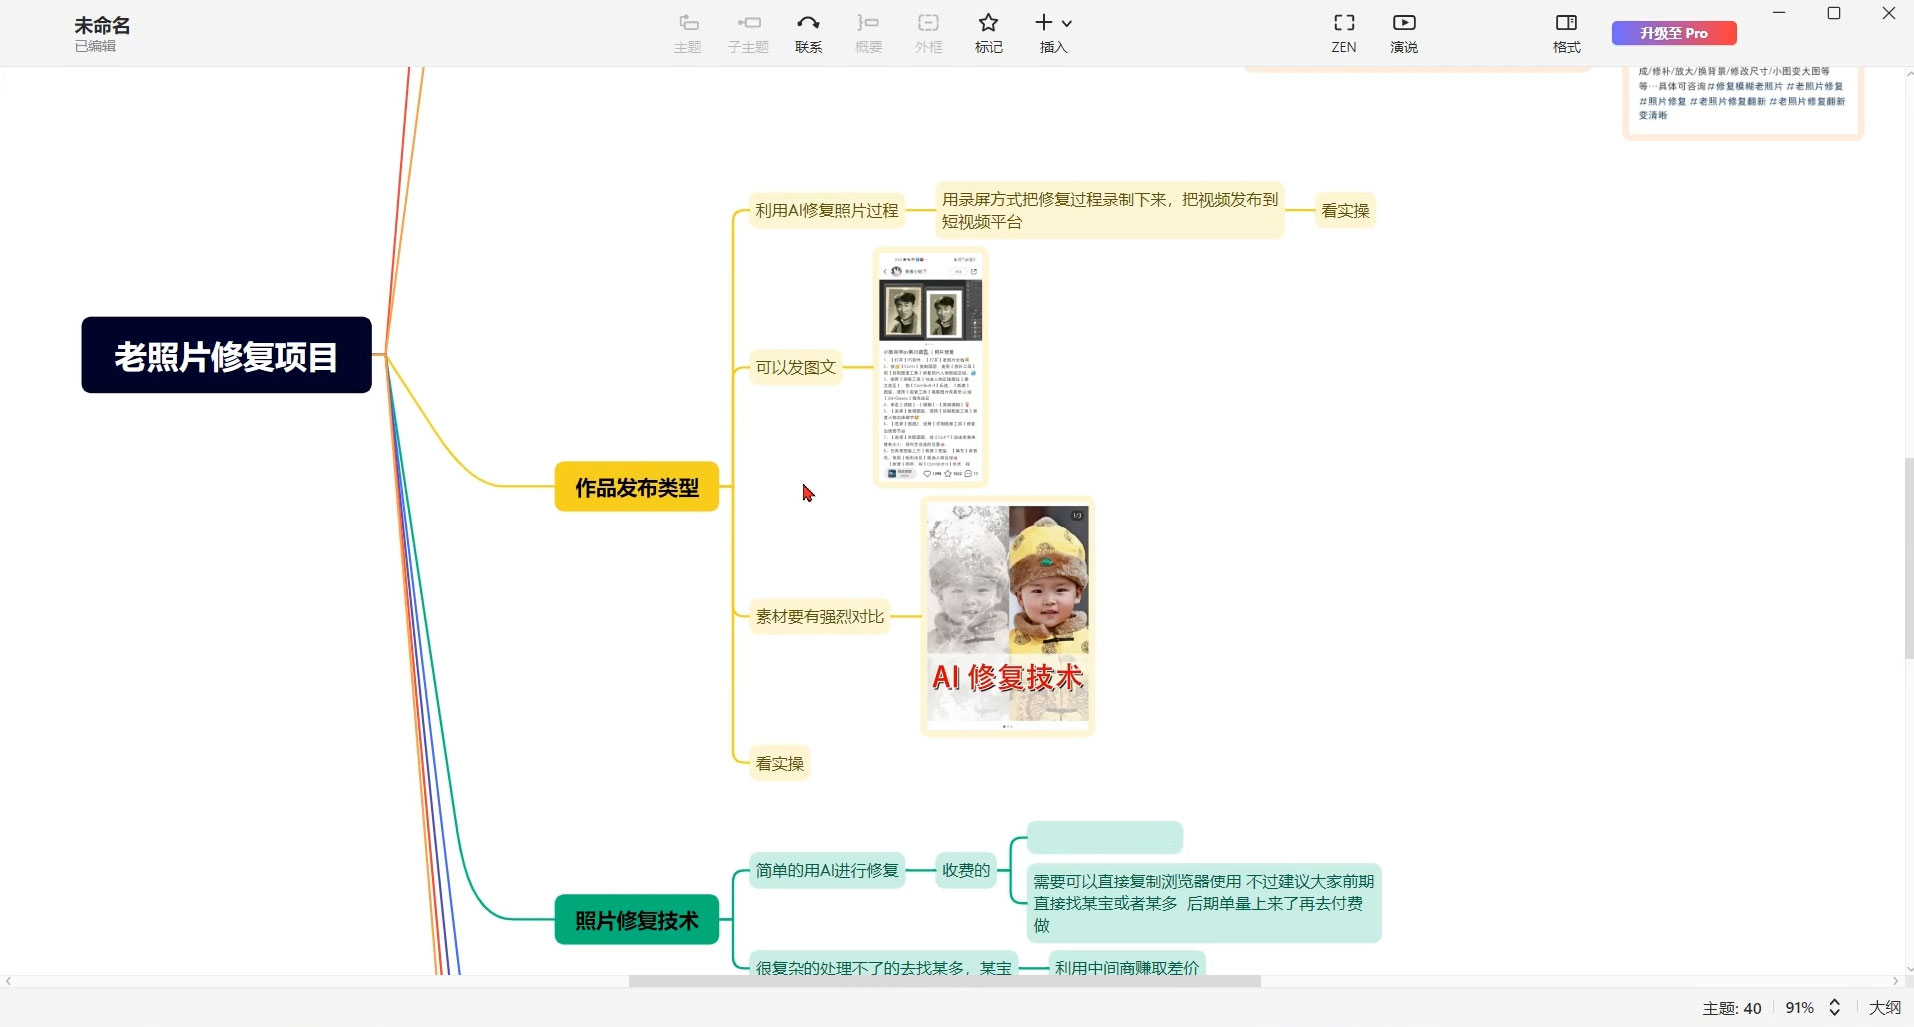This screenshot has width=1914, height=1027.
Task: Select the 照片修复技术 green topic node
Action: pos(636,920)
